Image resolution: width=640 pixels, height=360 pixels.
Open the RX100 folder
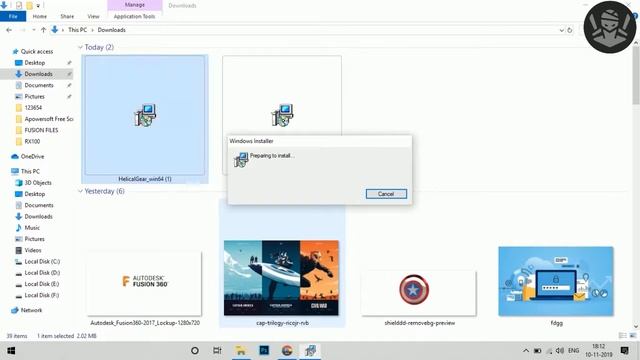(32, 141)
